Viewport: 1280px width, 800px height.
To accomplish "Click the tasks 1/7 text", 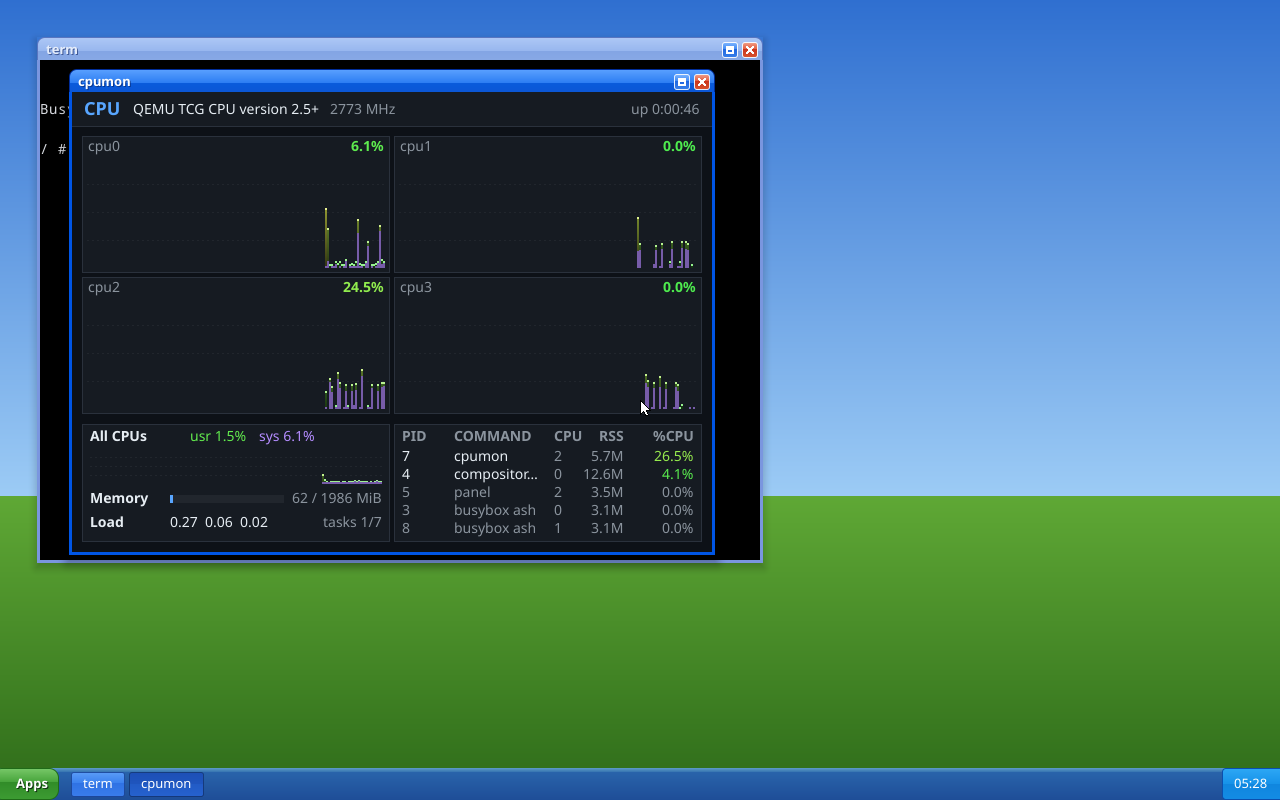I will click(352, 522).
